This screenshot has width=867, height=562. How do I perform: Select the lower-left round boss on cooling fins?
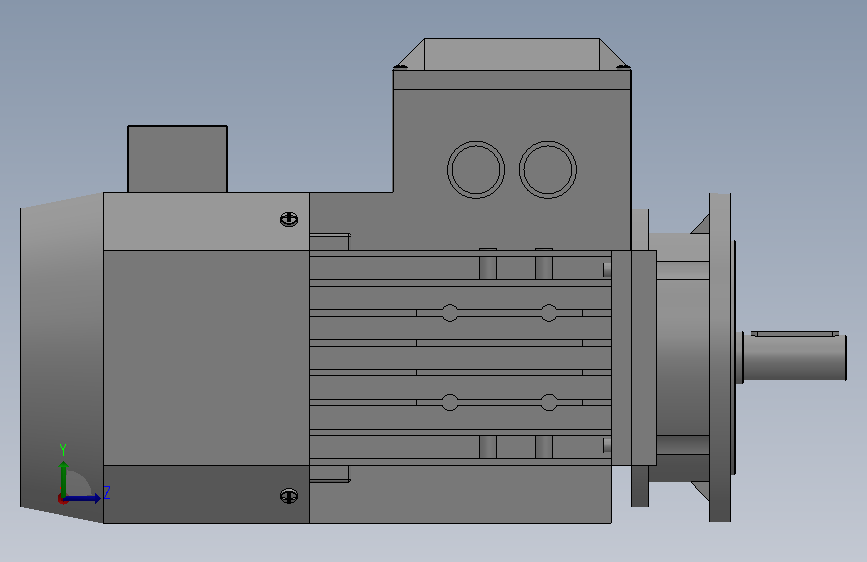coord(450,402)
